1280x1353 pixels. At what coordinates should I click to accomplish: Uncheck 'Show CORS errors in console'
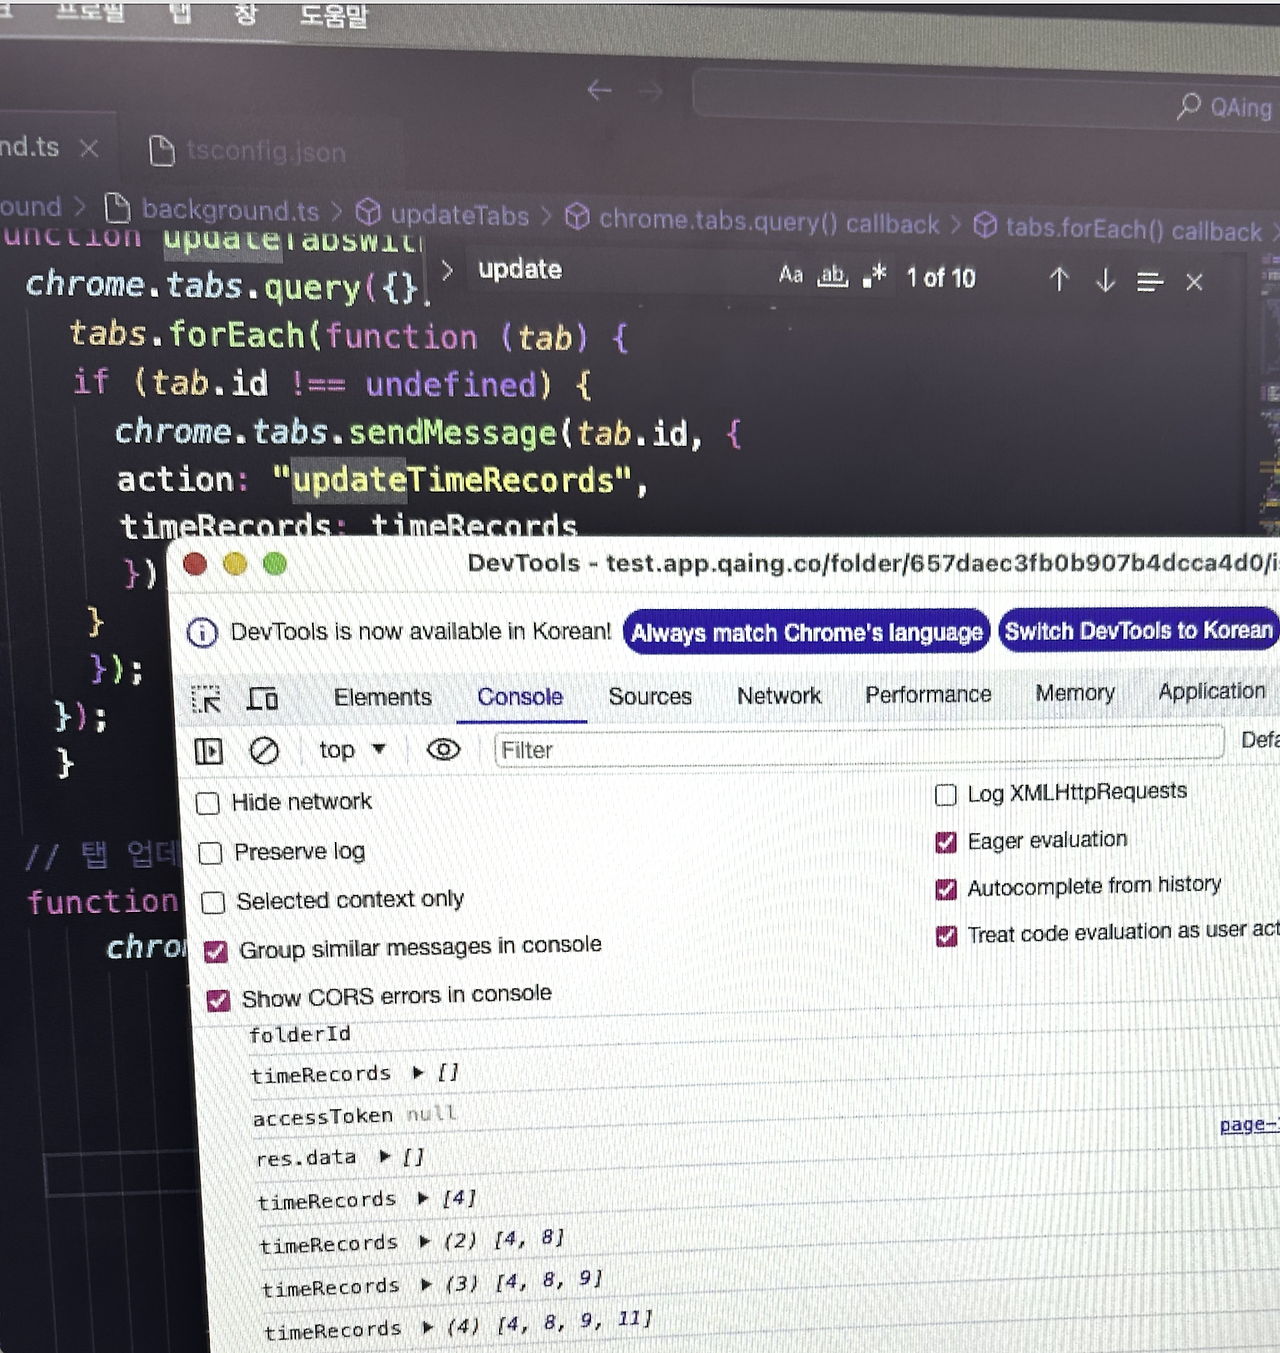(x=218, y=1000)
